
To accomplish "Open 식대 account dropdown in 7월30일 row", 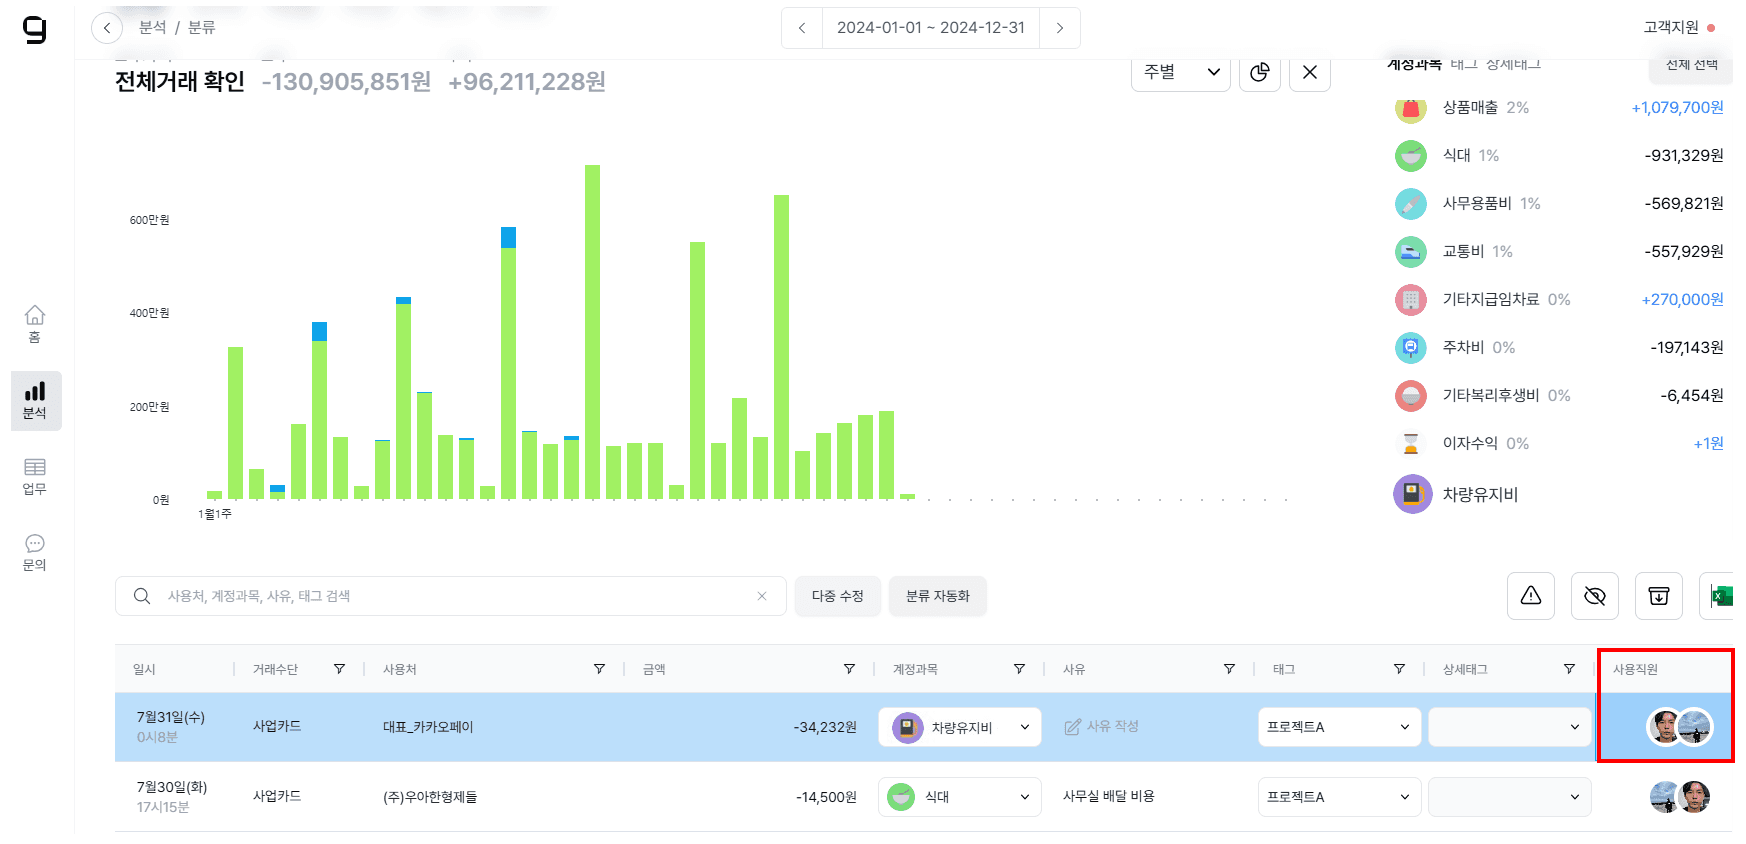I will coord(960,797).
